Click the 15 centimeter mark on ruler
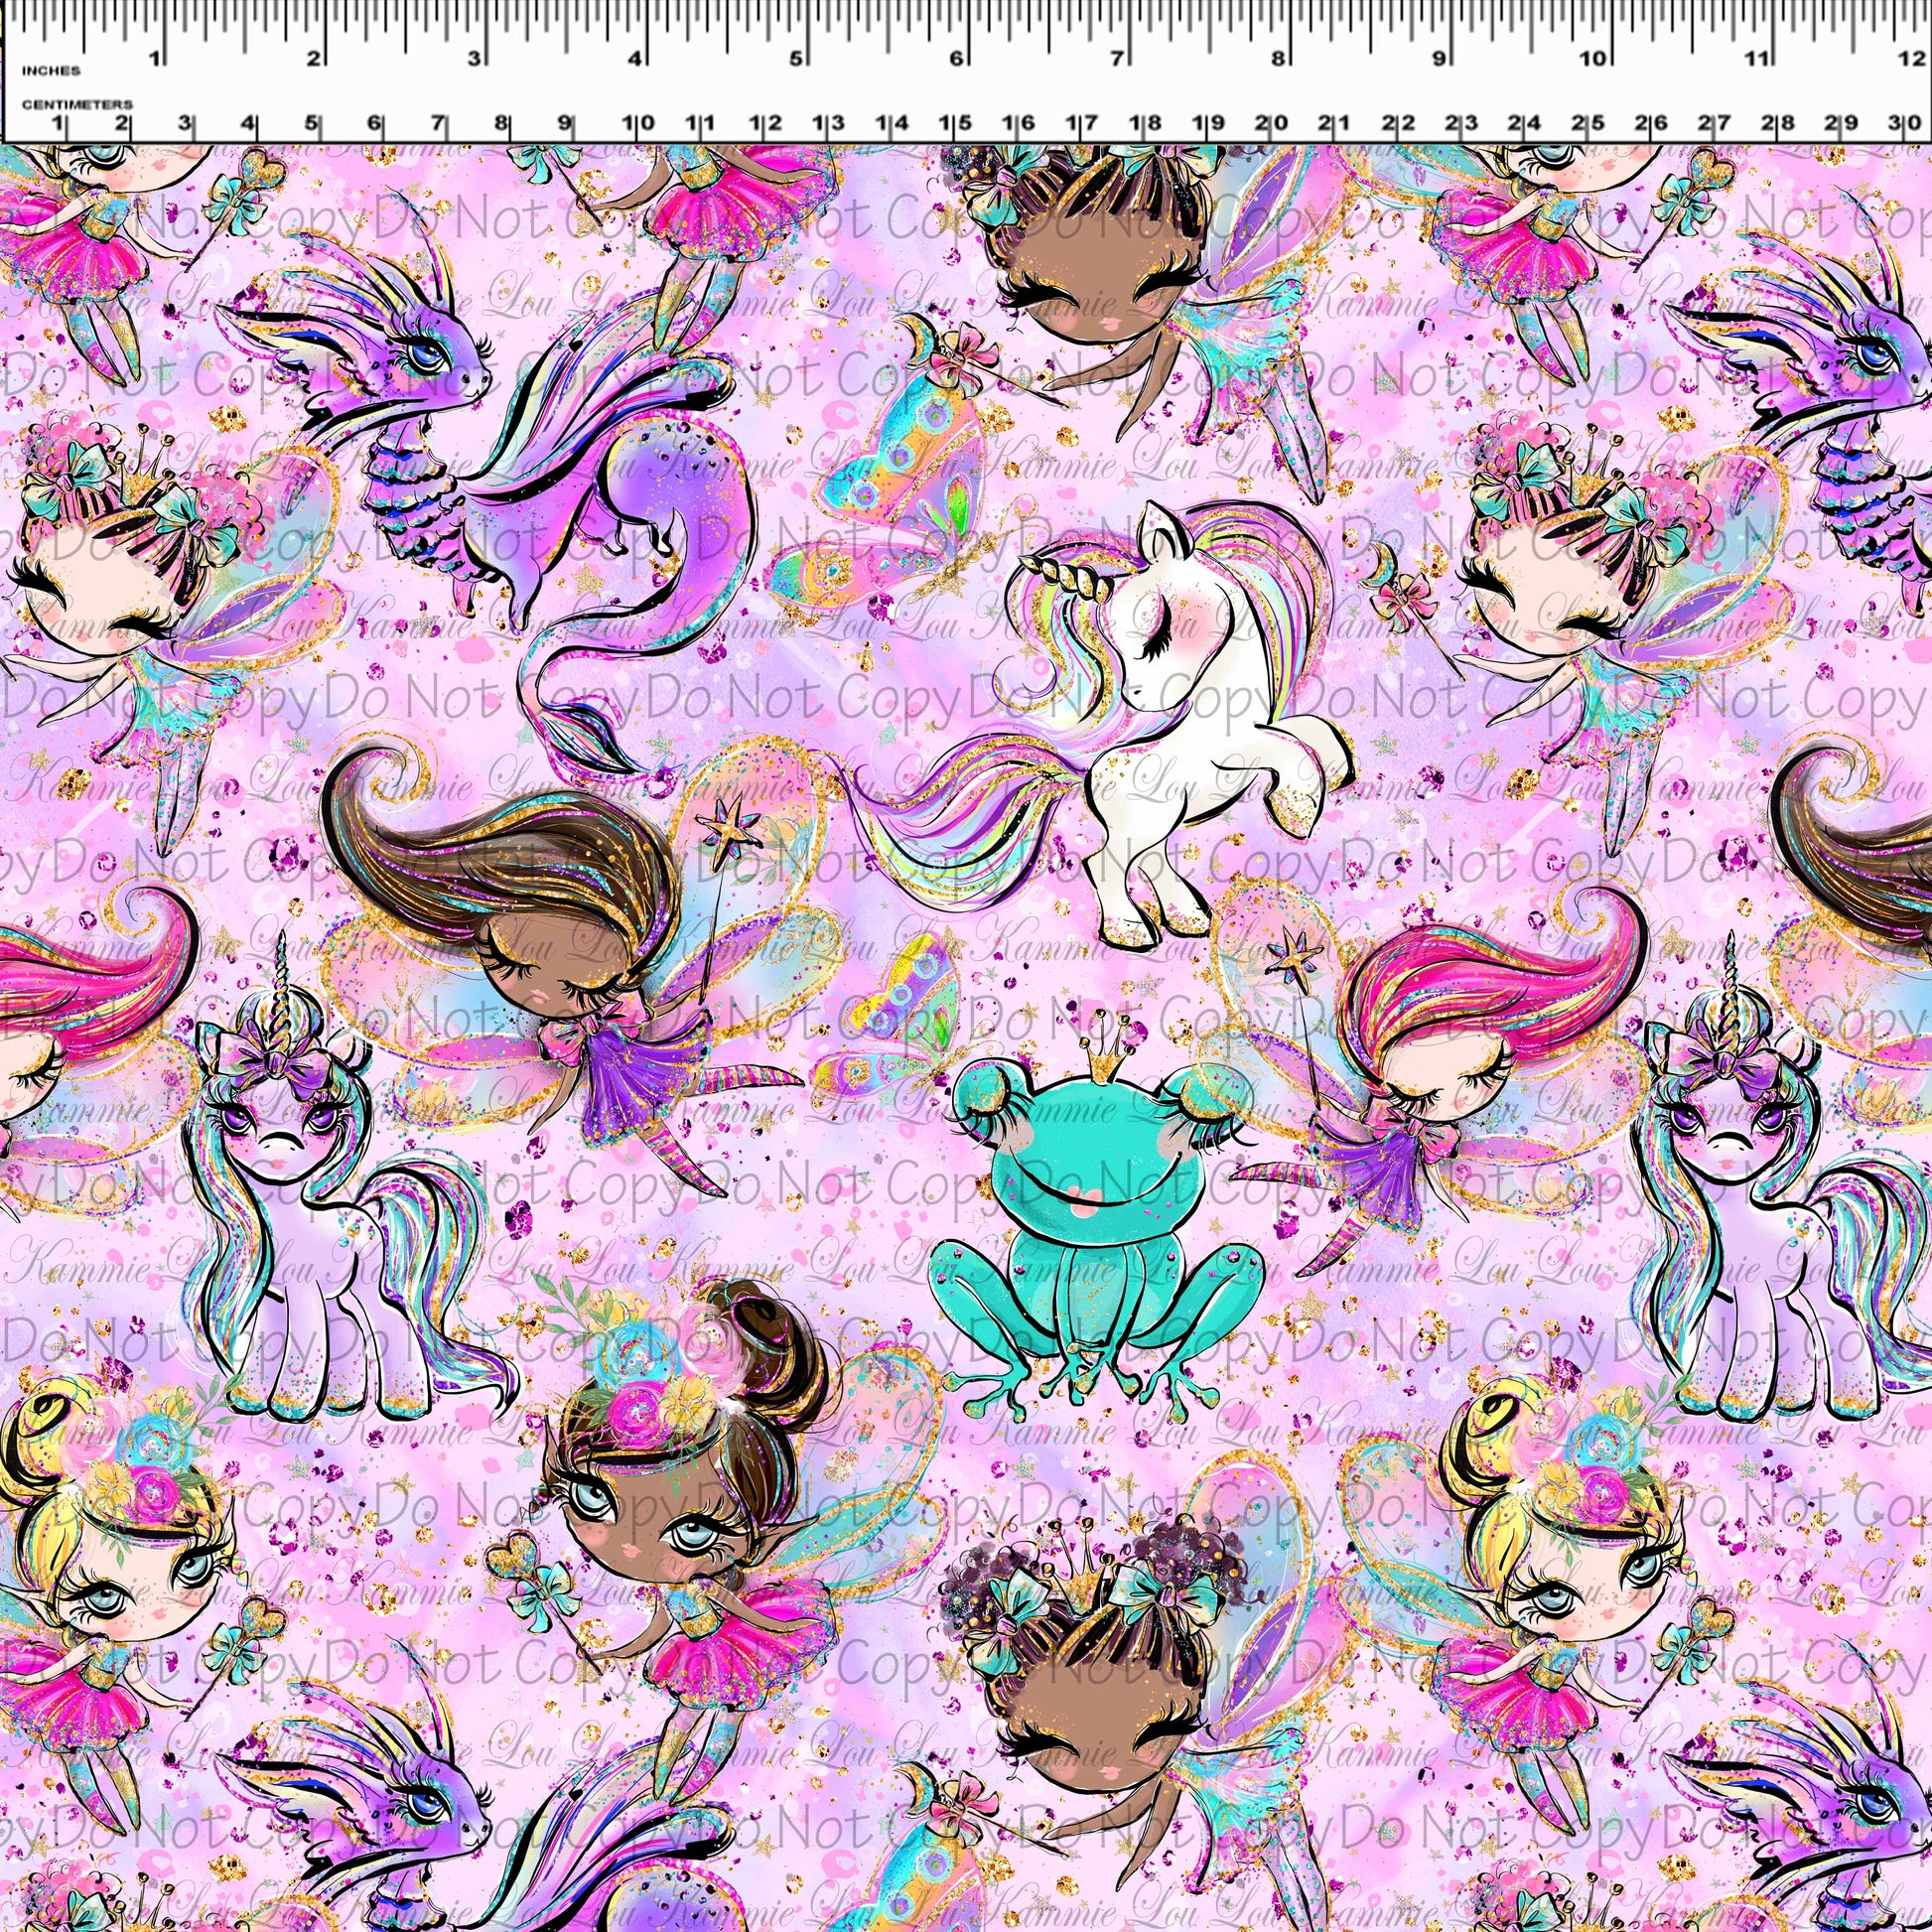The height and width of the screenshot is (1932, 1932). [953, 123]
